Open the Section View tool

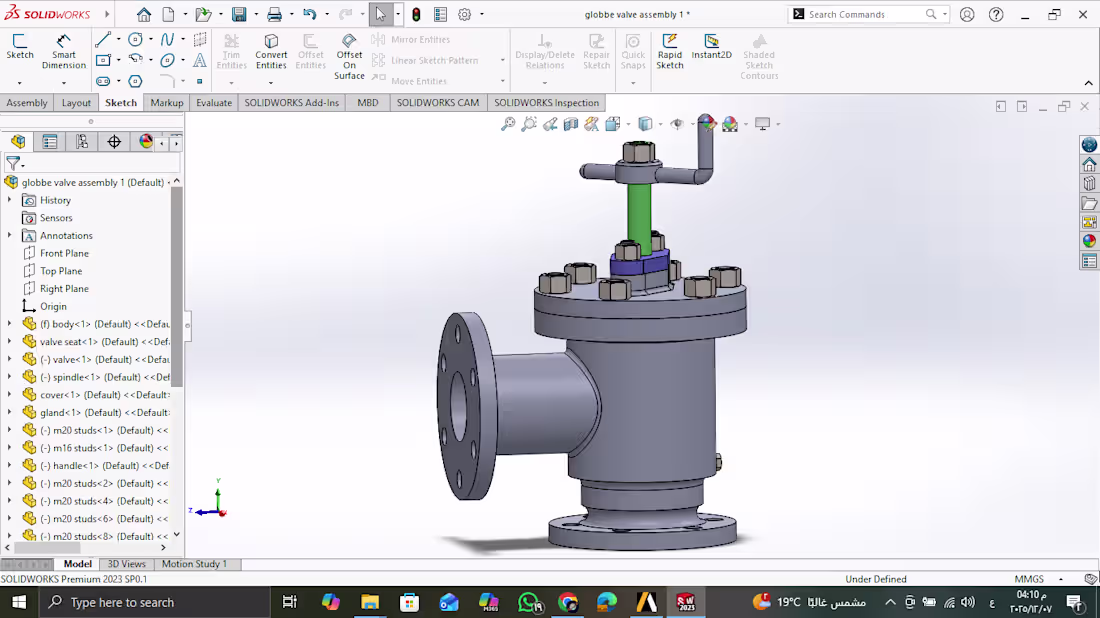click(573, 123)
